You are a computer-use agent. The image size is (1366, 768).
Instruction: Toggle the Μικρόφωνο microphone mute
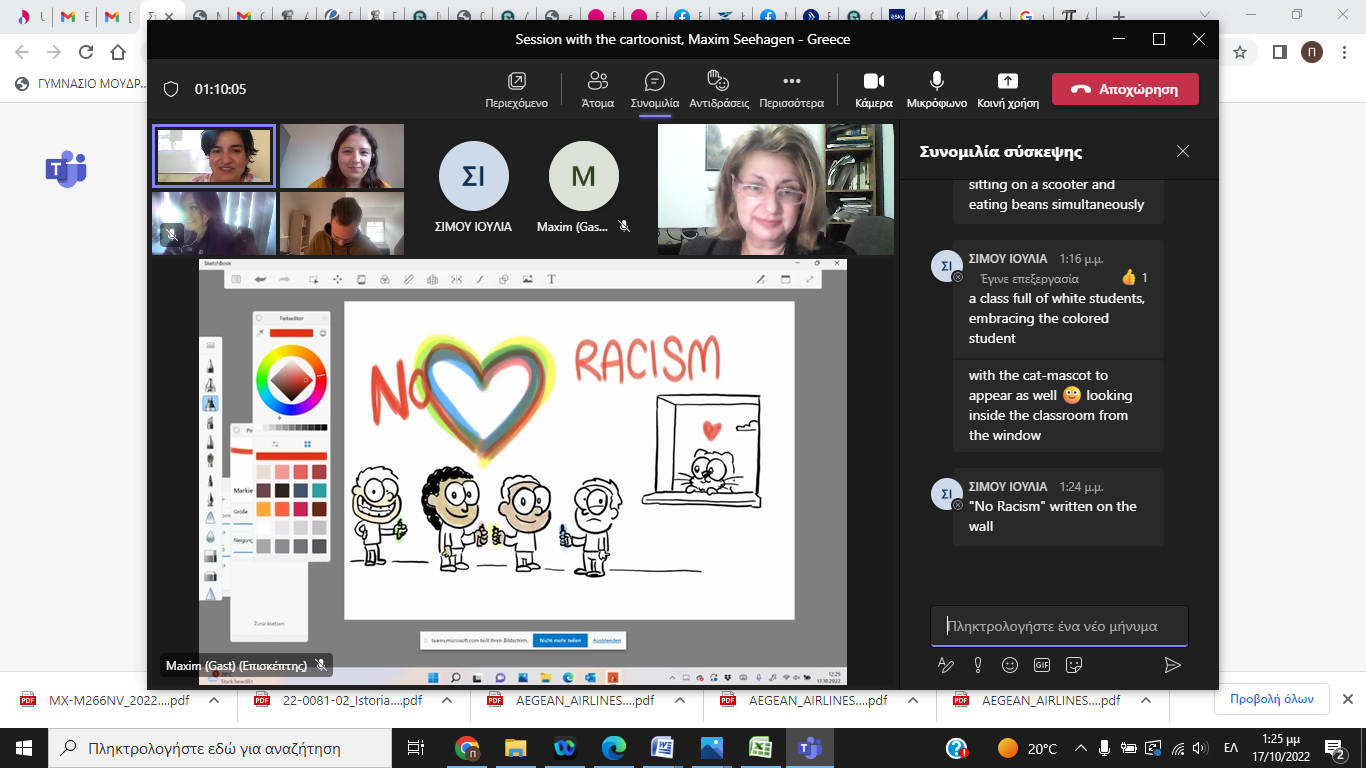pos(936,89)
